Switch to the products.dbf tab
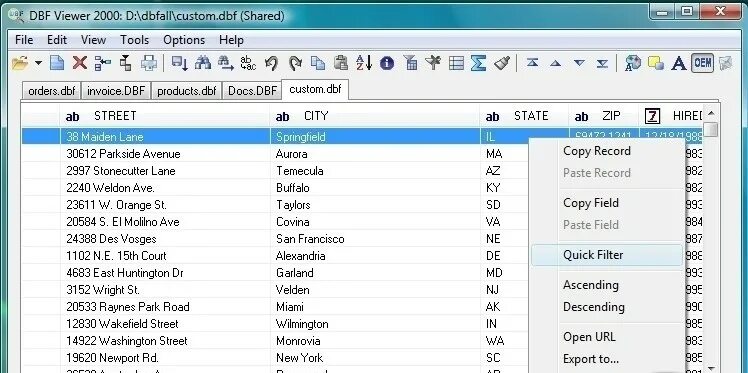This screenshot has height=373, width=748. (x=187, y=91)
